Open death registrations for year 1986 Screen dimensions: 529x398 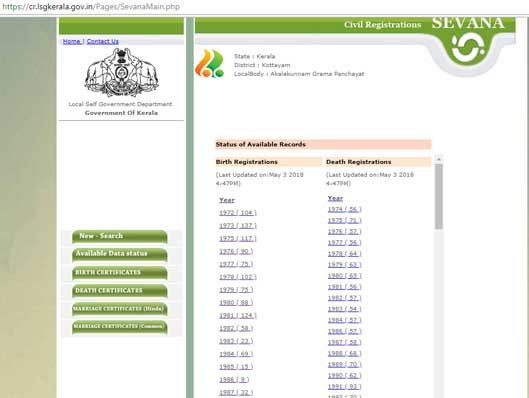(x=344, y=331)
